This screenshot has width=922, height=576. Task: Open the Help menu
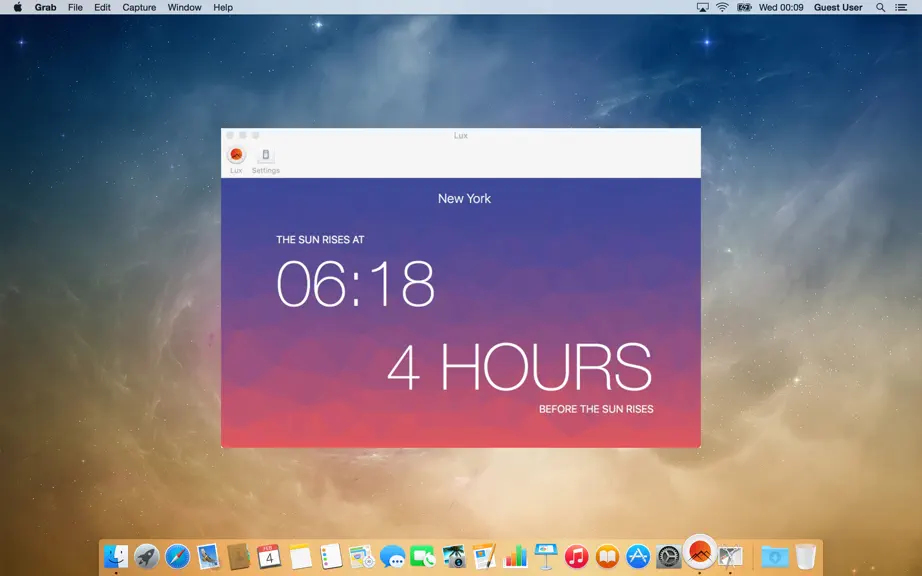coord(223,7)
